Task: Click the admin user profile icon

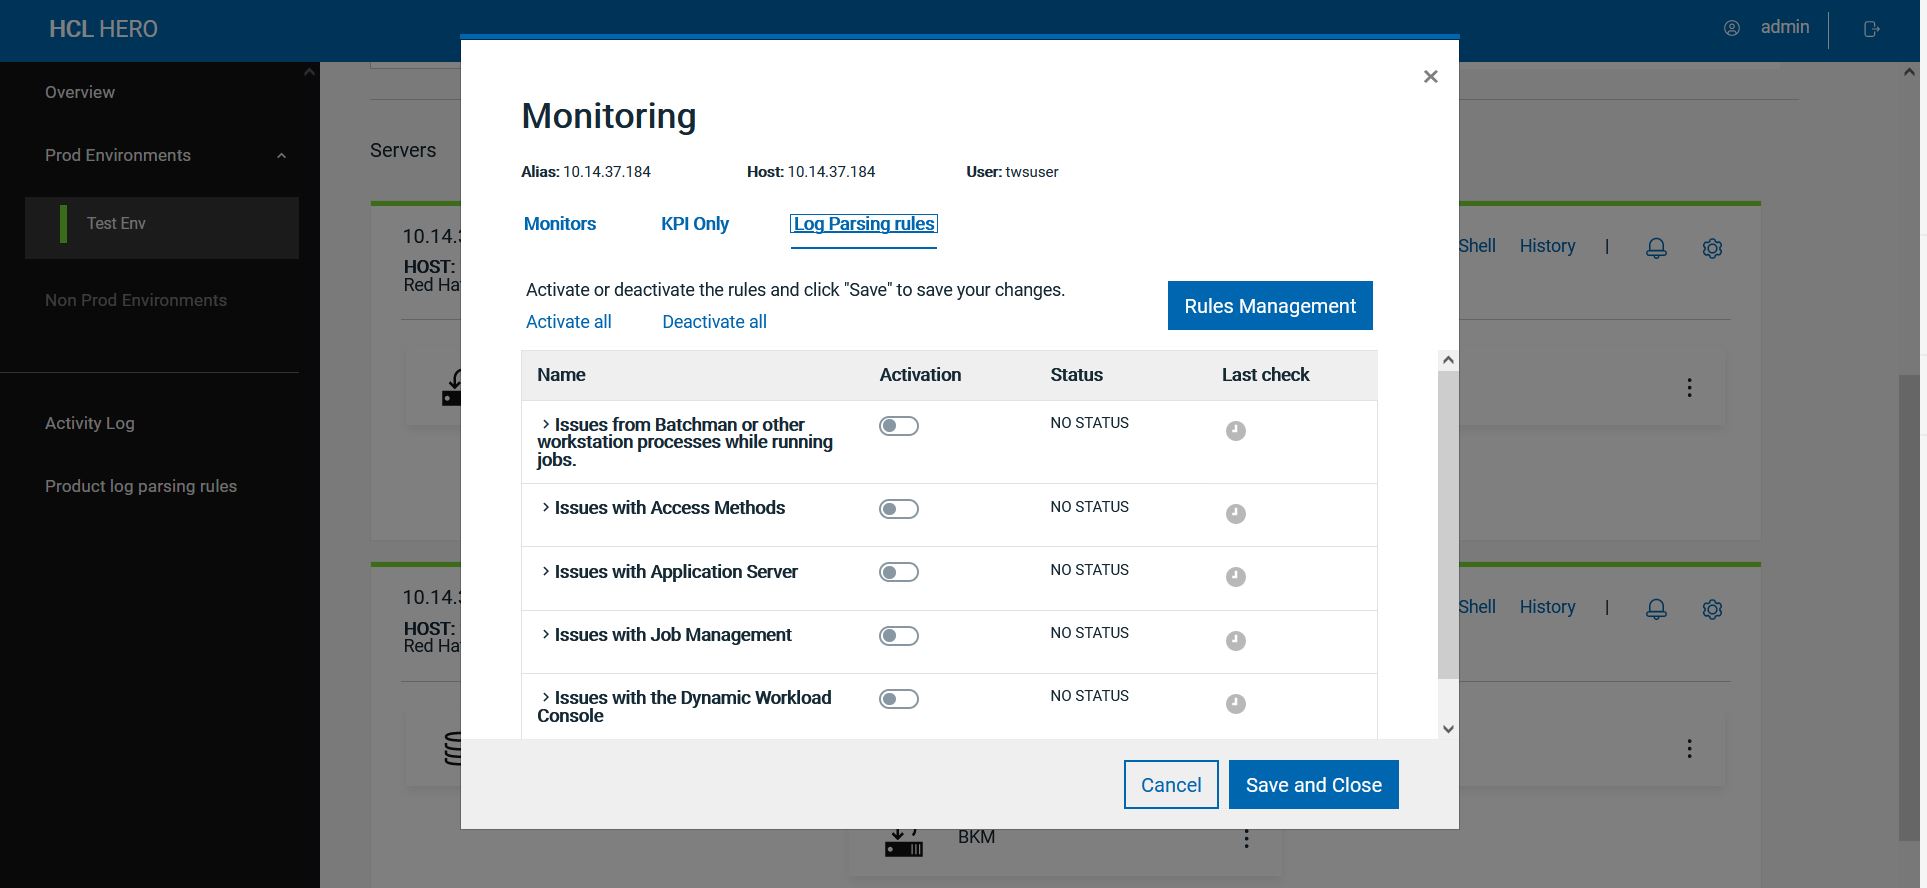Action: pos(1732,29)
